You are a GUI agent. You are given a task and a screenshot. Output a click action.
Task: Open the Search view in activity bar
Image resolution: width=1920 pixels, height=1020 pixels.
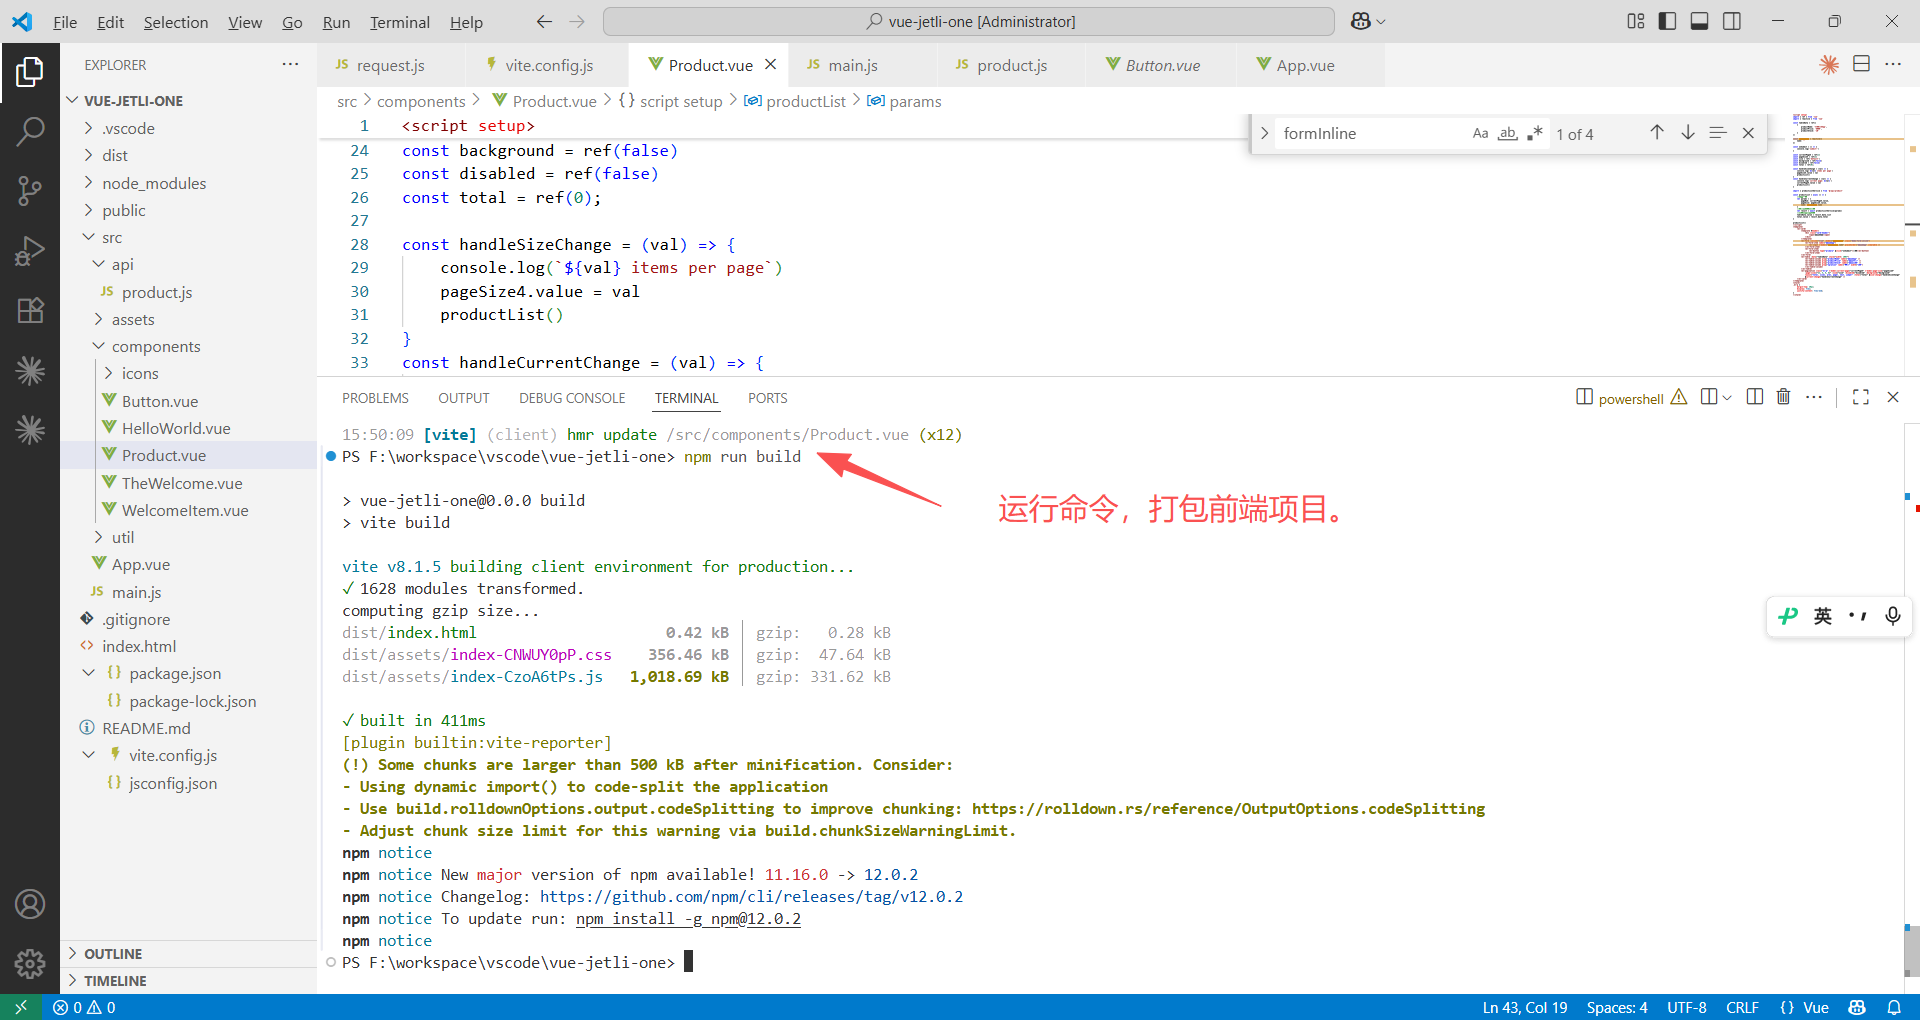(30, 131)
